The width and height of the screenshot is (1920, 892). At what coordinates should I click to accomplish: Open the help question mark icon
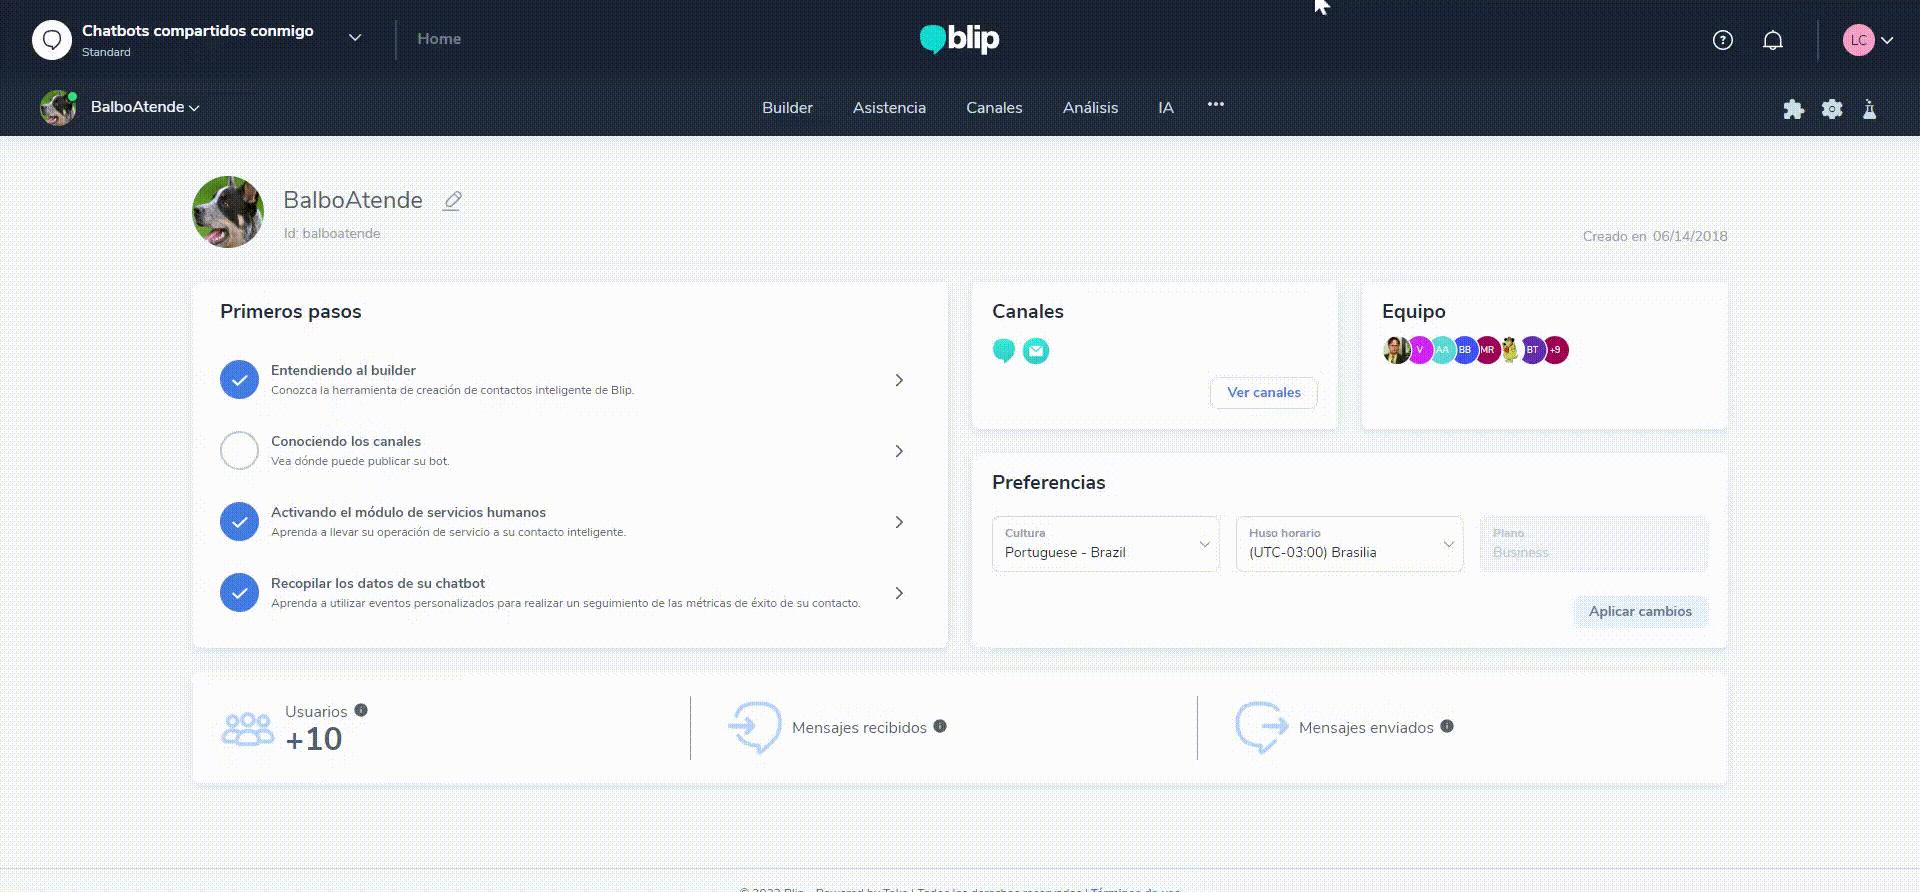pos(1722,40)
